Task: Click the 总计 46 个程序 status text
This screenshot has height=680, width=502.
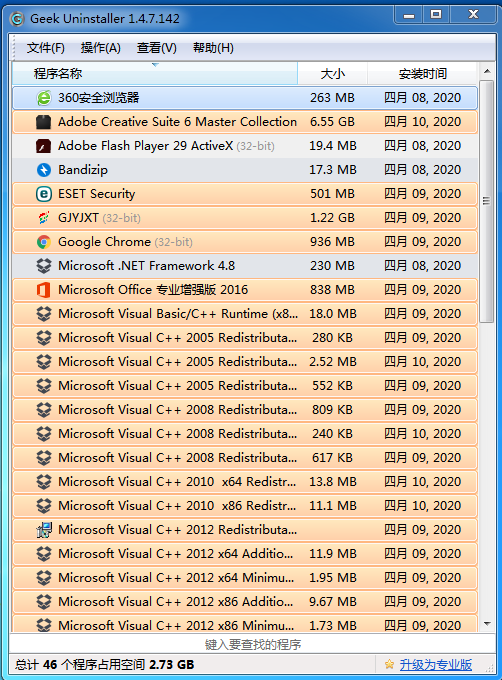Action: tap(104, 664)
